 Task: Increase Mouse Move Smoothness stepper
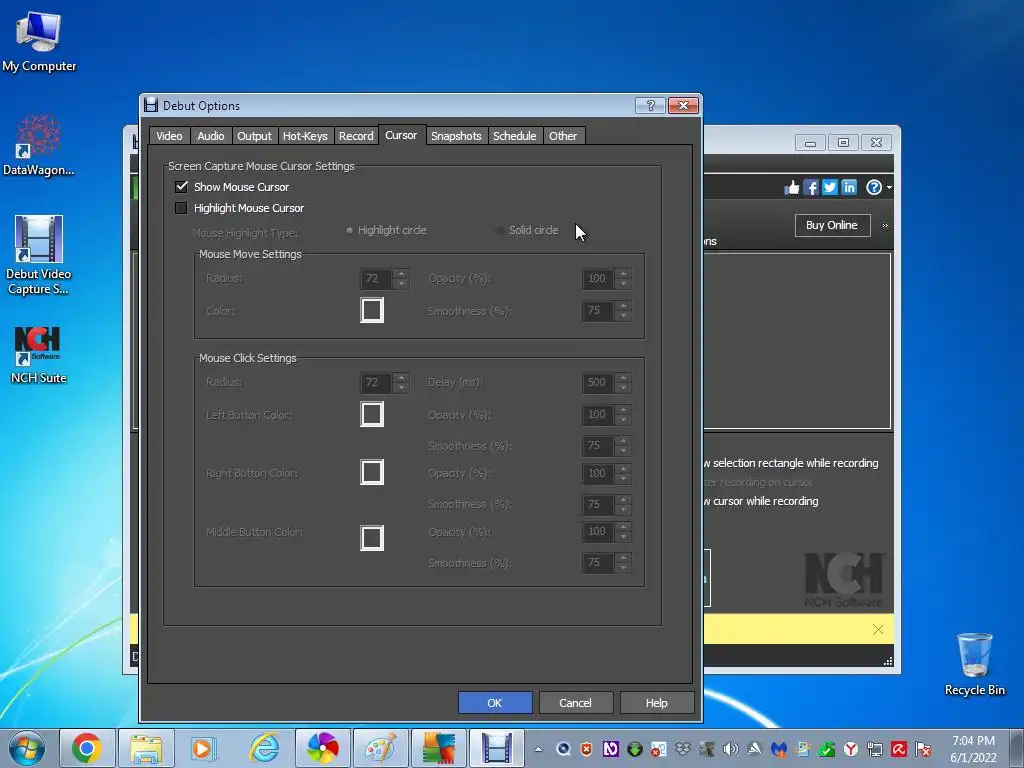coord(624,306)
